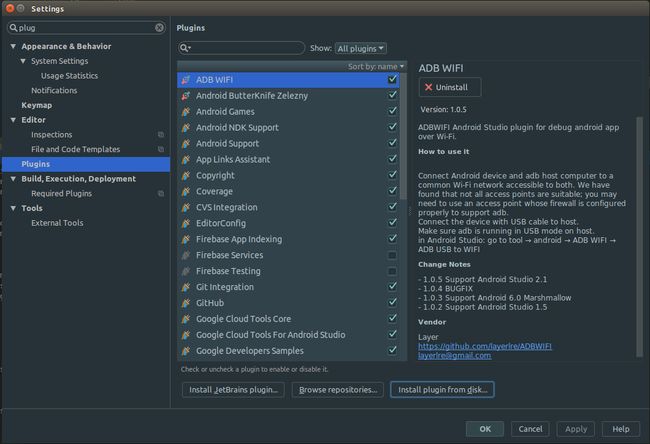Click the Copyright plugin icon
Viewport: 650px width, 444px height.
[x=186, y=175]
